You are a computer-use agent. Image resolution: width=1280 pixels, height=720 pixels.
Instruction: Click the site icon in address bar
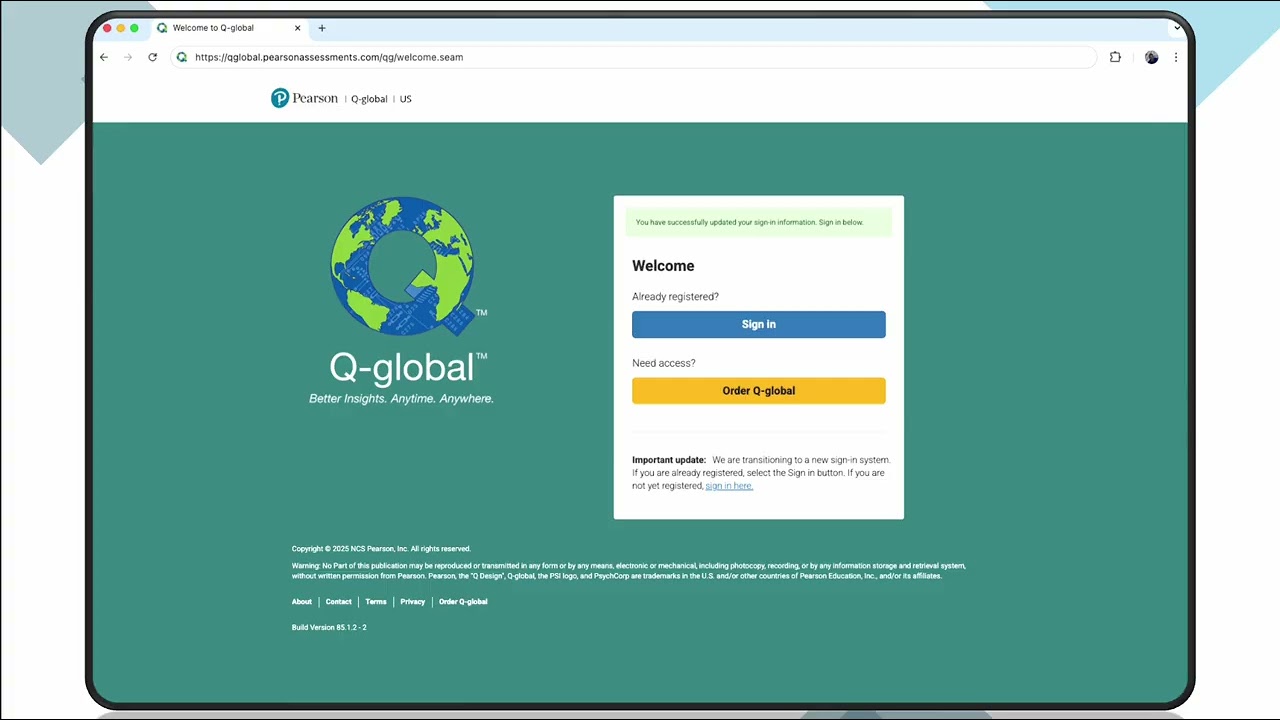(182, 57)
